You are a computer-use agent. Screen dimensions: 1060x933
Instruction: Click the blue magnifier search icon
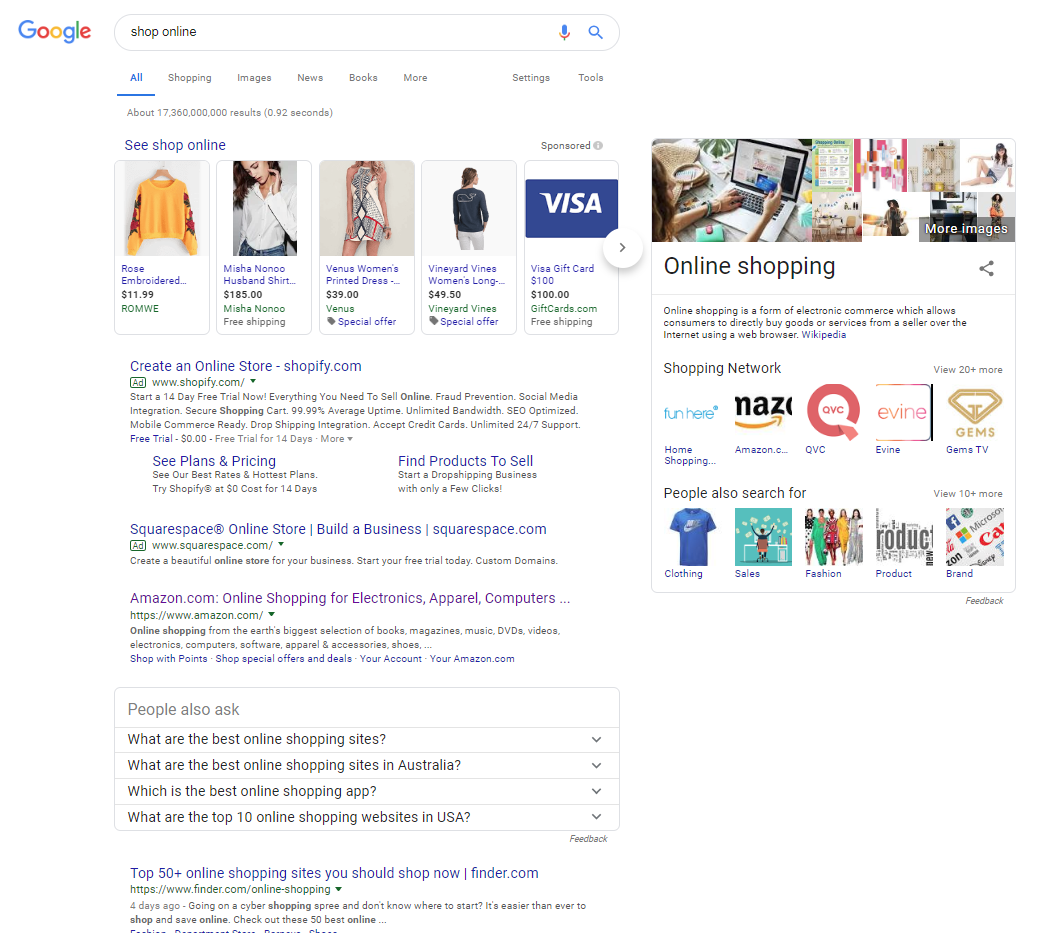596,32
